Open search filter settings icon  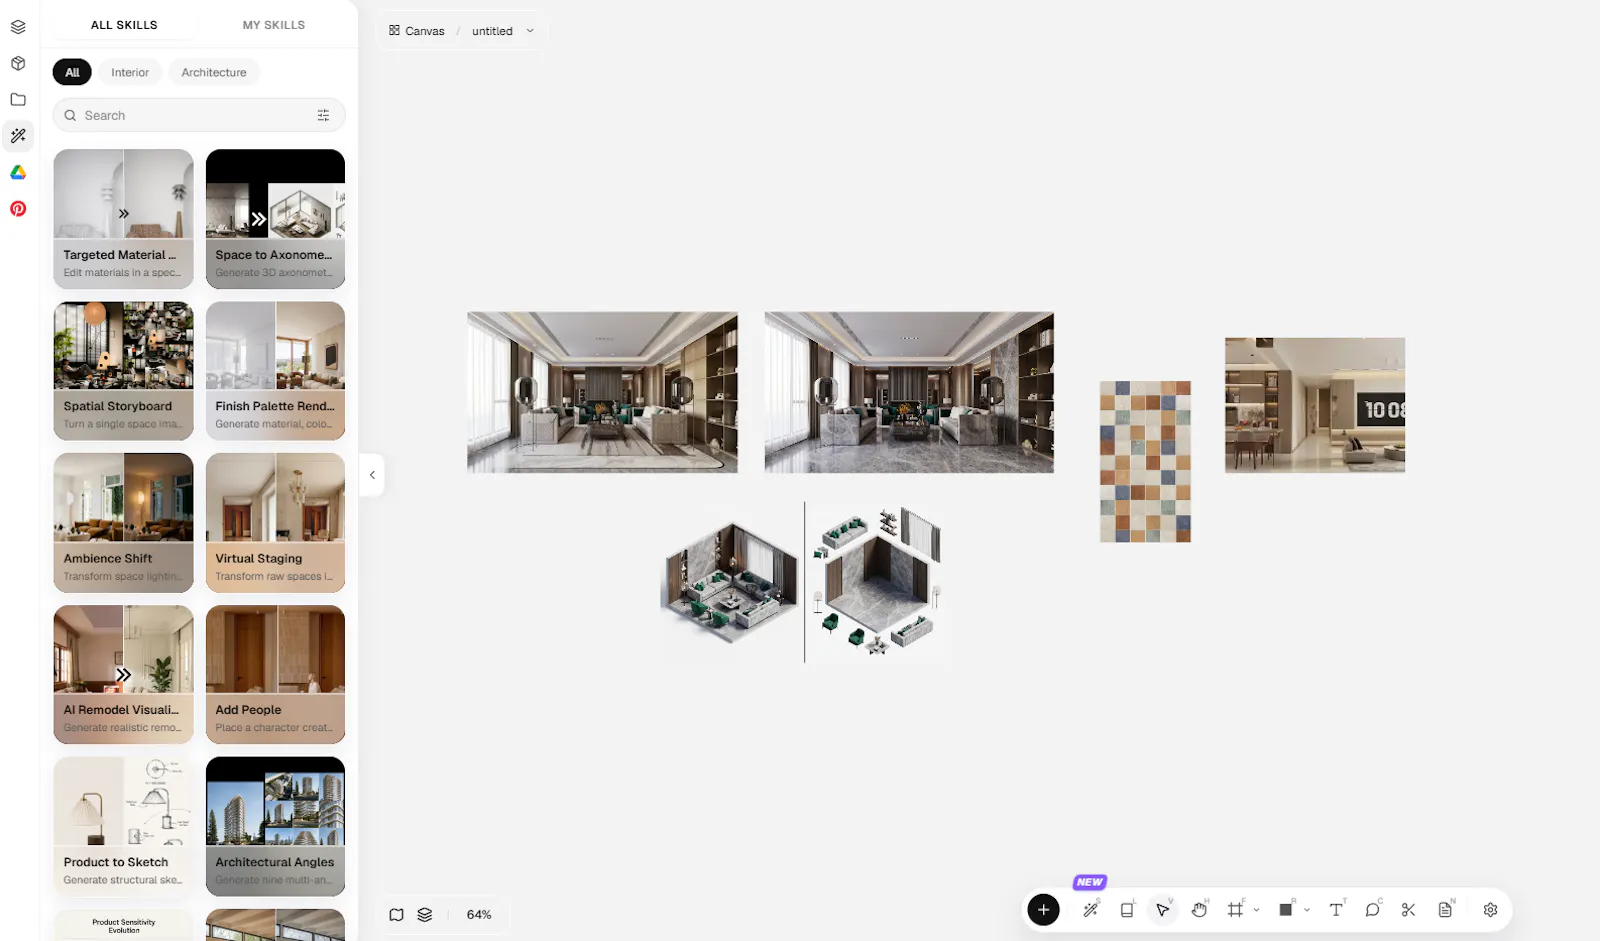pyautogui.click(x=323, y=115)
